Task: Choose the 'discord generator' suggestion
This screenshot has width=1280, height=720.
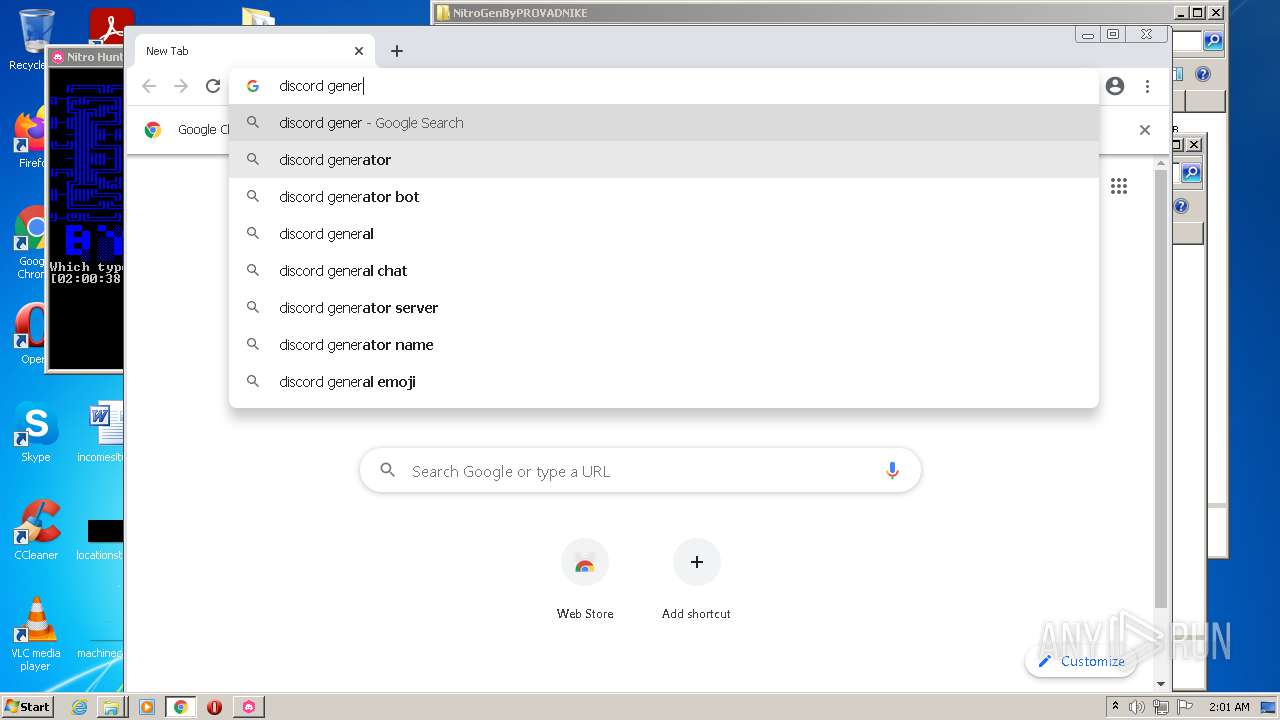Action: [x=664, y=160]
